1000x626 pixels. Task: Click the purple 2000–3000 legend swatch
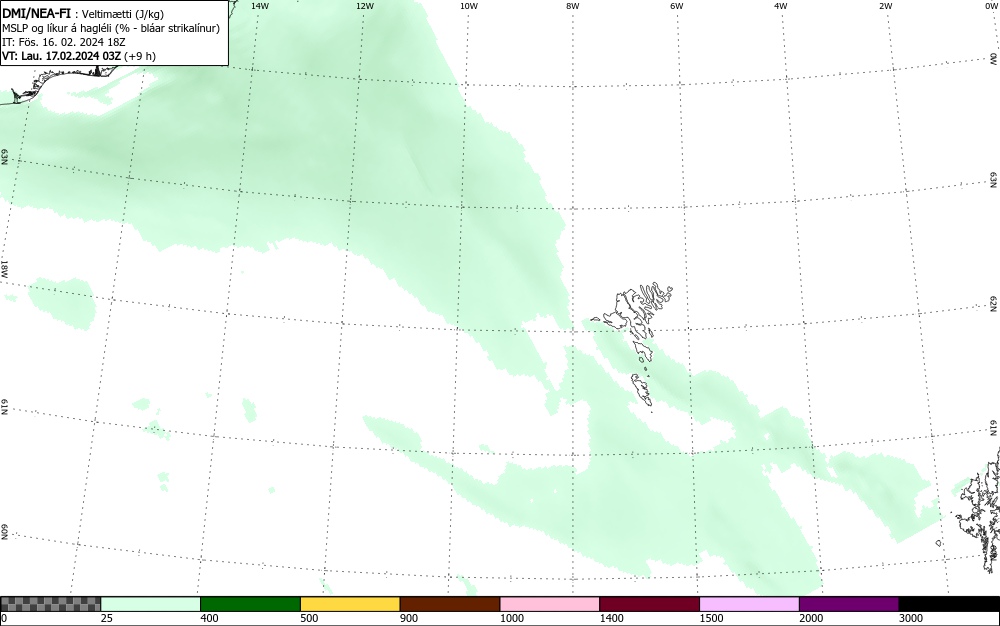coord(849,604)
